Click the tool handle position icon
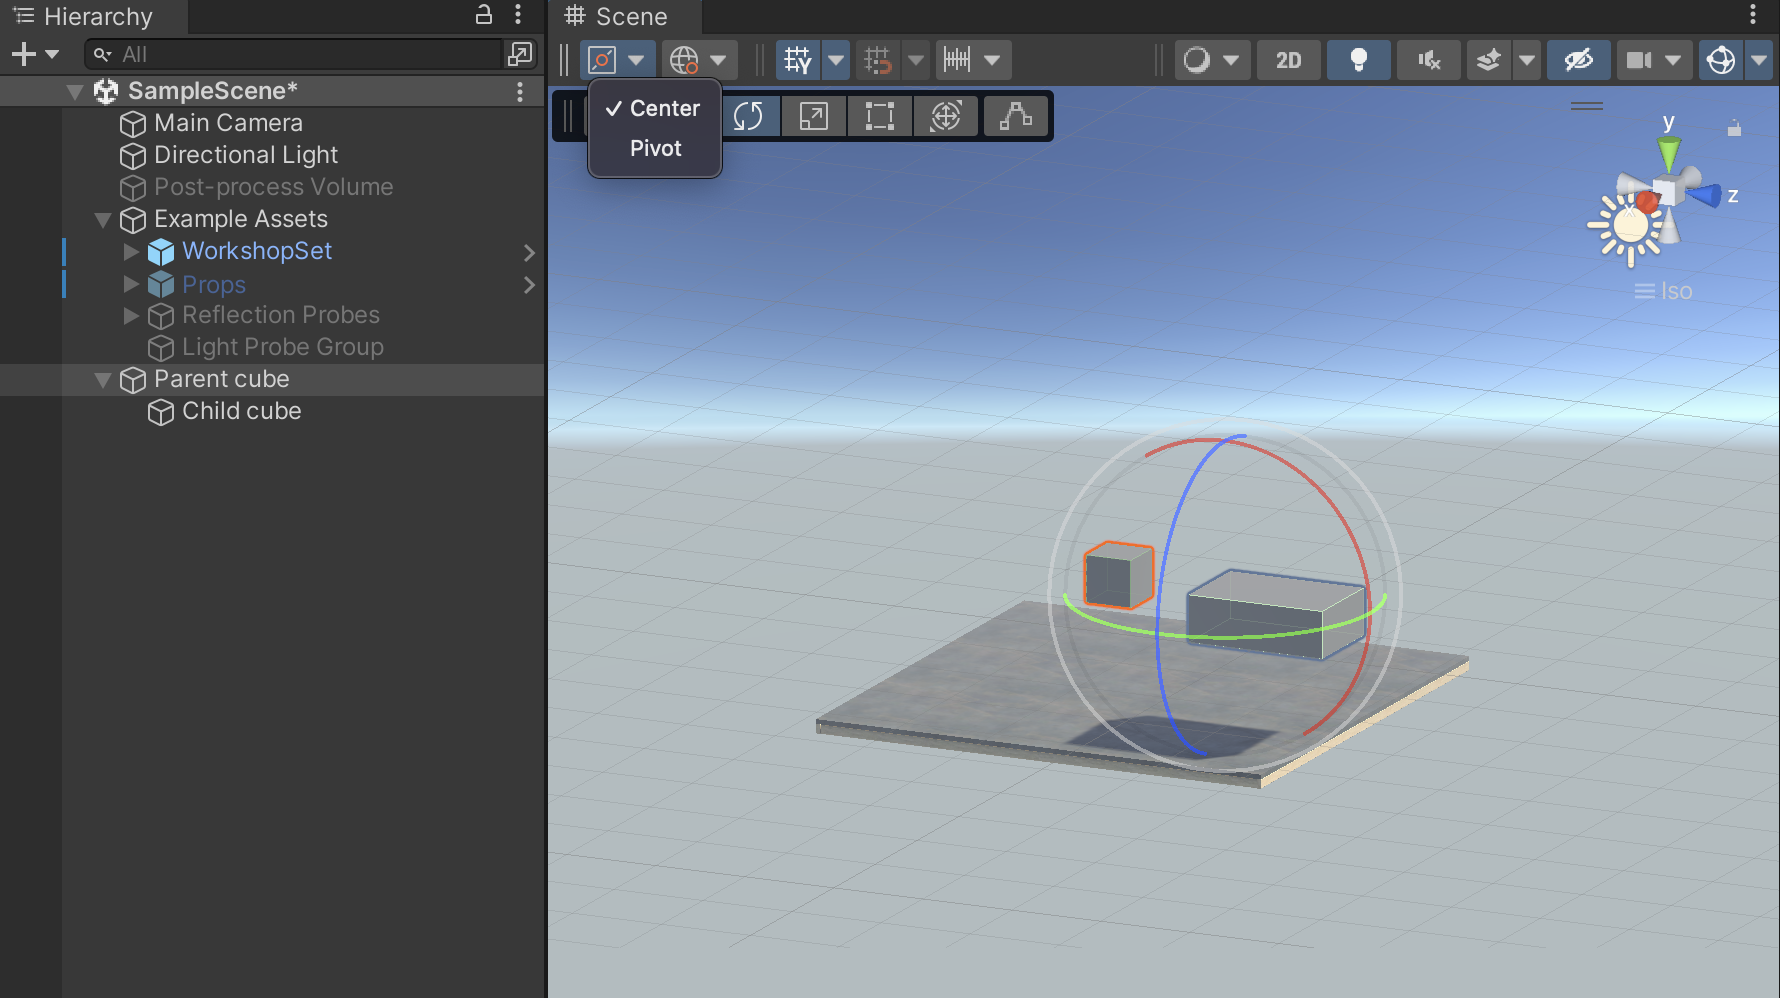The image size is (1780, 998). [x=602, y=60]
